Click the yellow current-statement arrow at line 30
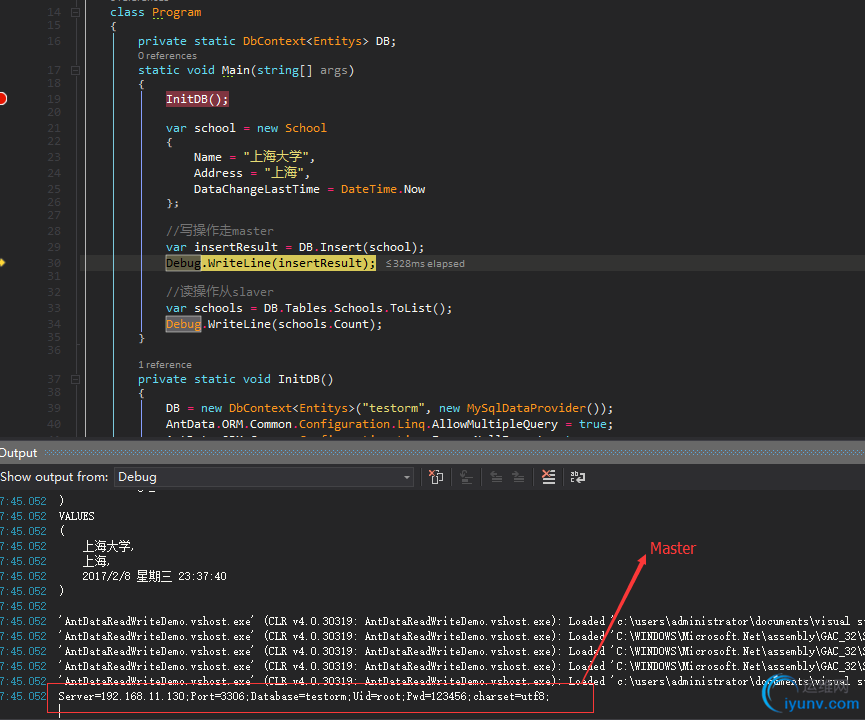The image size is (865, 720). (x=2, y=263)
